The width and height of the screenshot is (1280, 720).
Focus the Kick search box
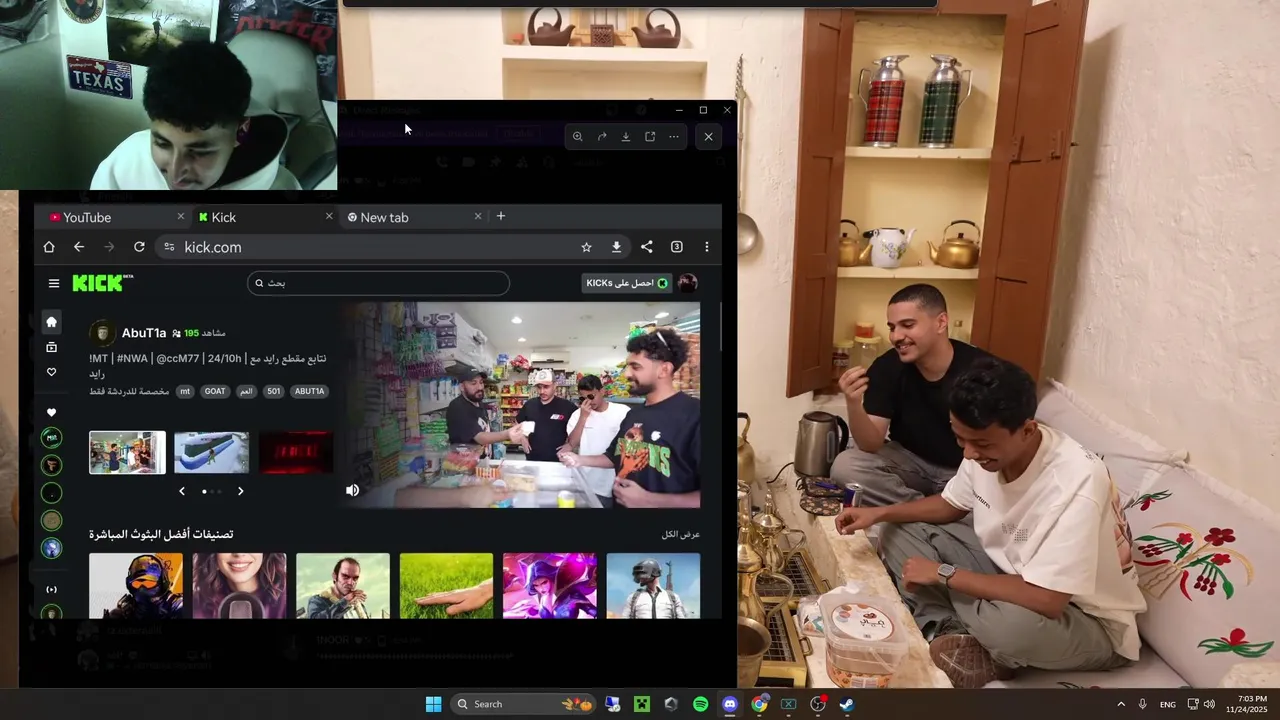pos(378,283)
